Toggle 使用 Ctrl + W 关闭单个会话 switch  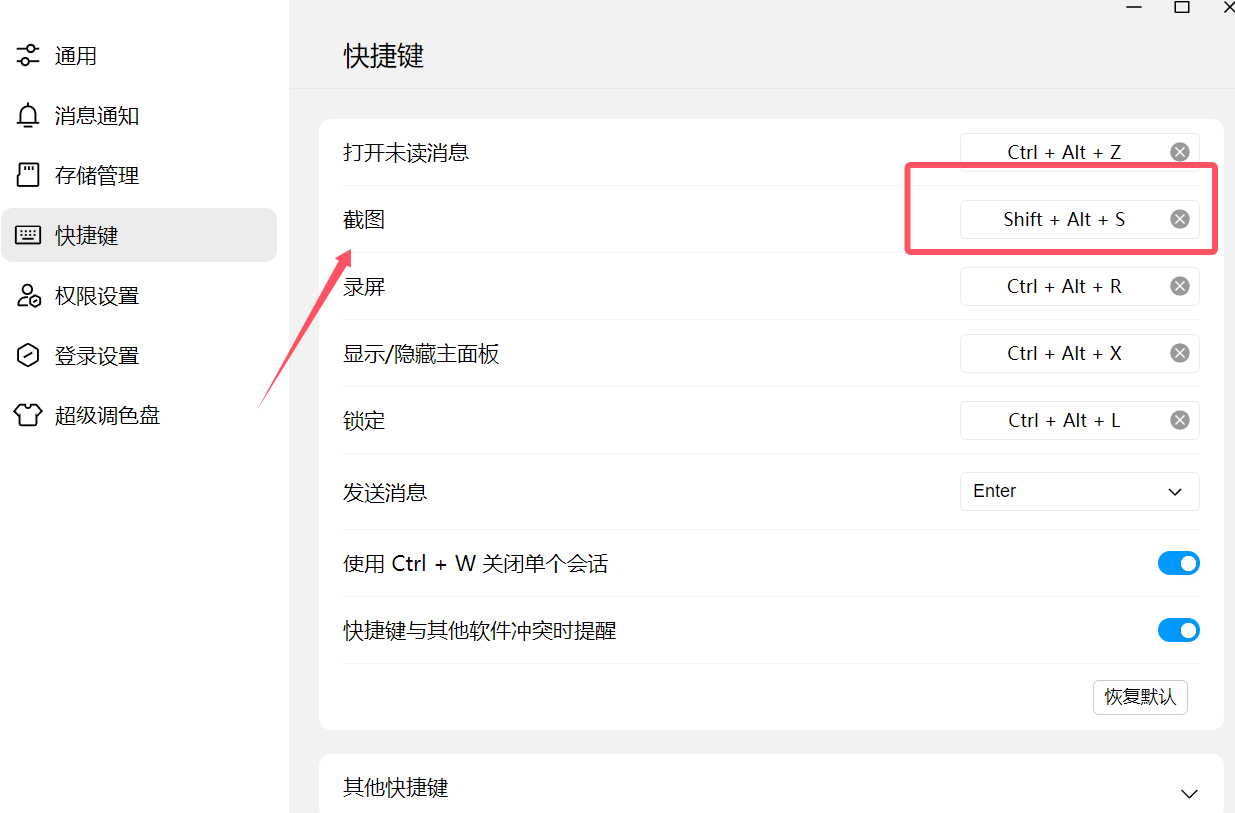coord(1178,563)
